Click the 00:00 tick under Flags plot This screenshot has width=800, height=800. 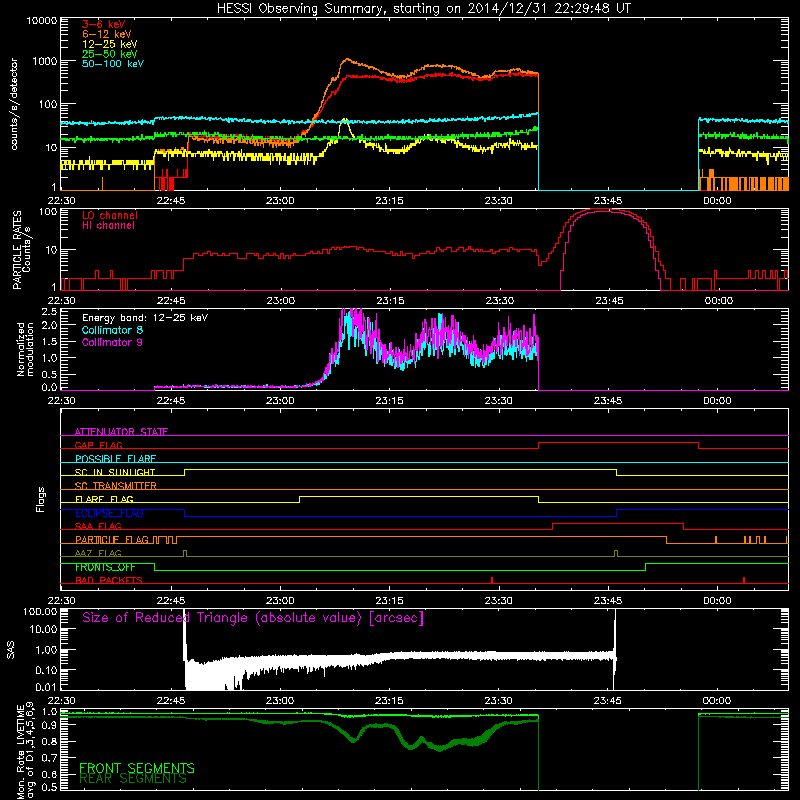click(x=717, y=601)
